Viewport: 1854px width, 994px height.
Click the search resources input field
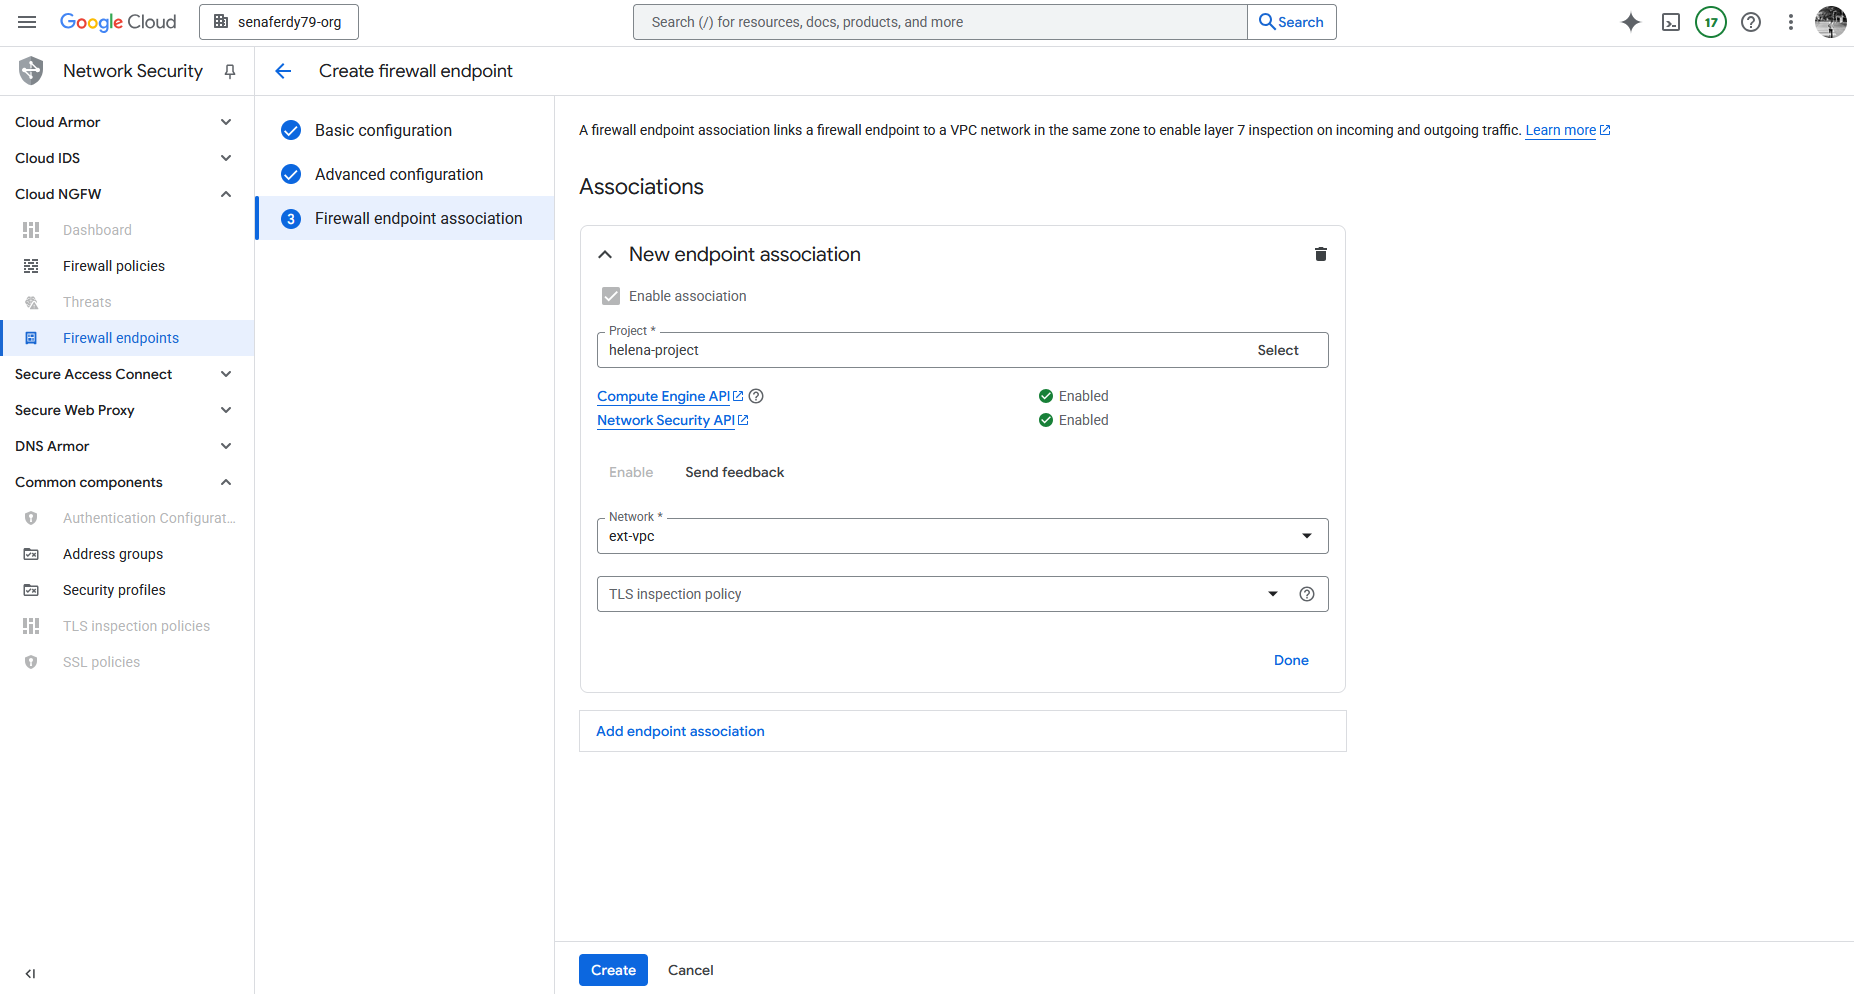click(940, 22)
